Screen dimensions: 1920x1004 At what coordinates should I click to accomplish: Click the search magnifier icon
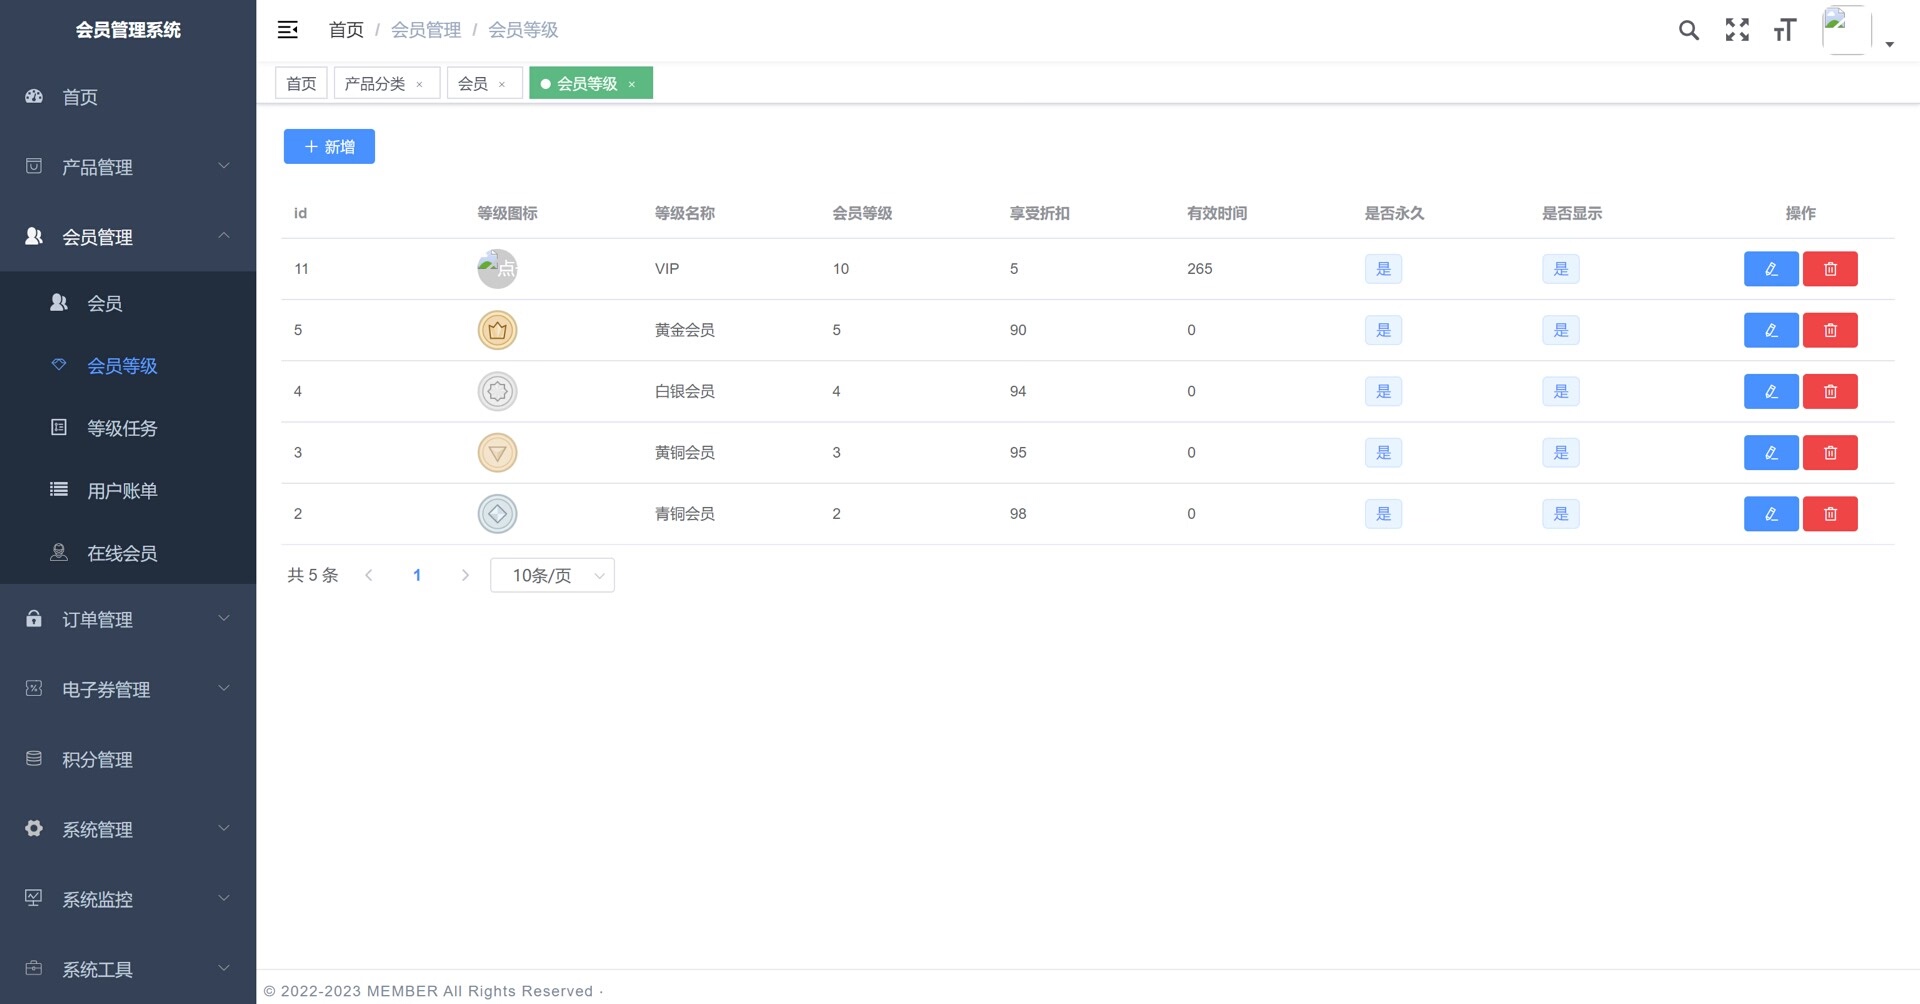(x=1688, y=30)
